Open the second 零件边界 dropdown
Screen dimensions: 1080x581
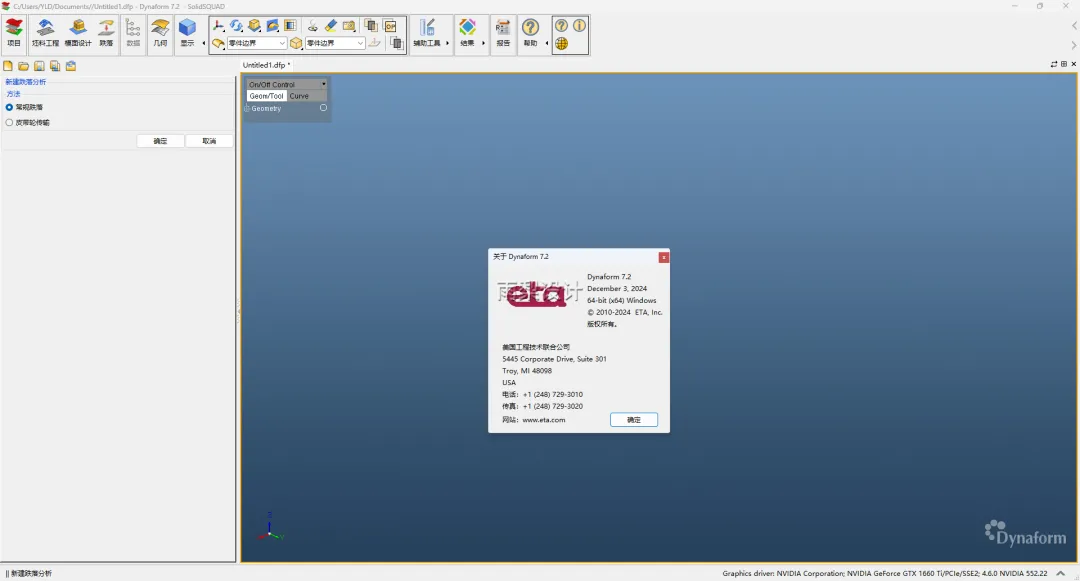tap(335, 43)
